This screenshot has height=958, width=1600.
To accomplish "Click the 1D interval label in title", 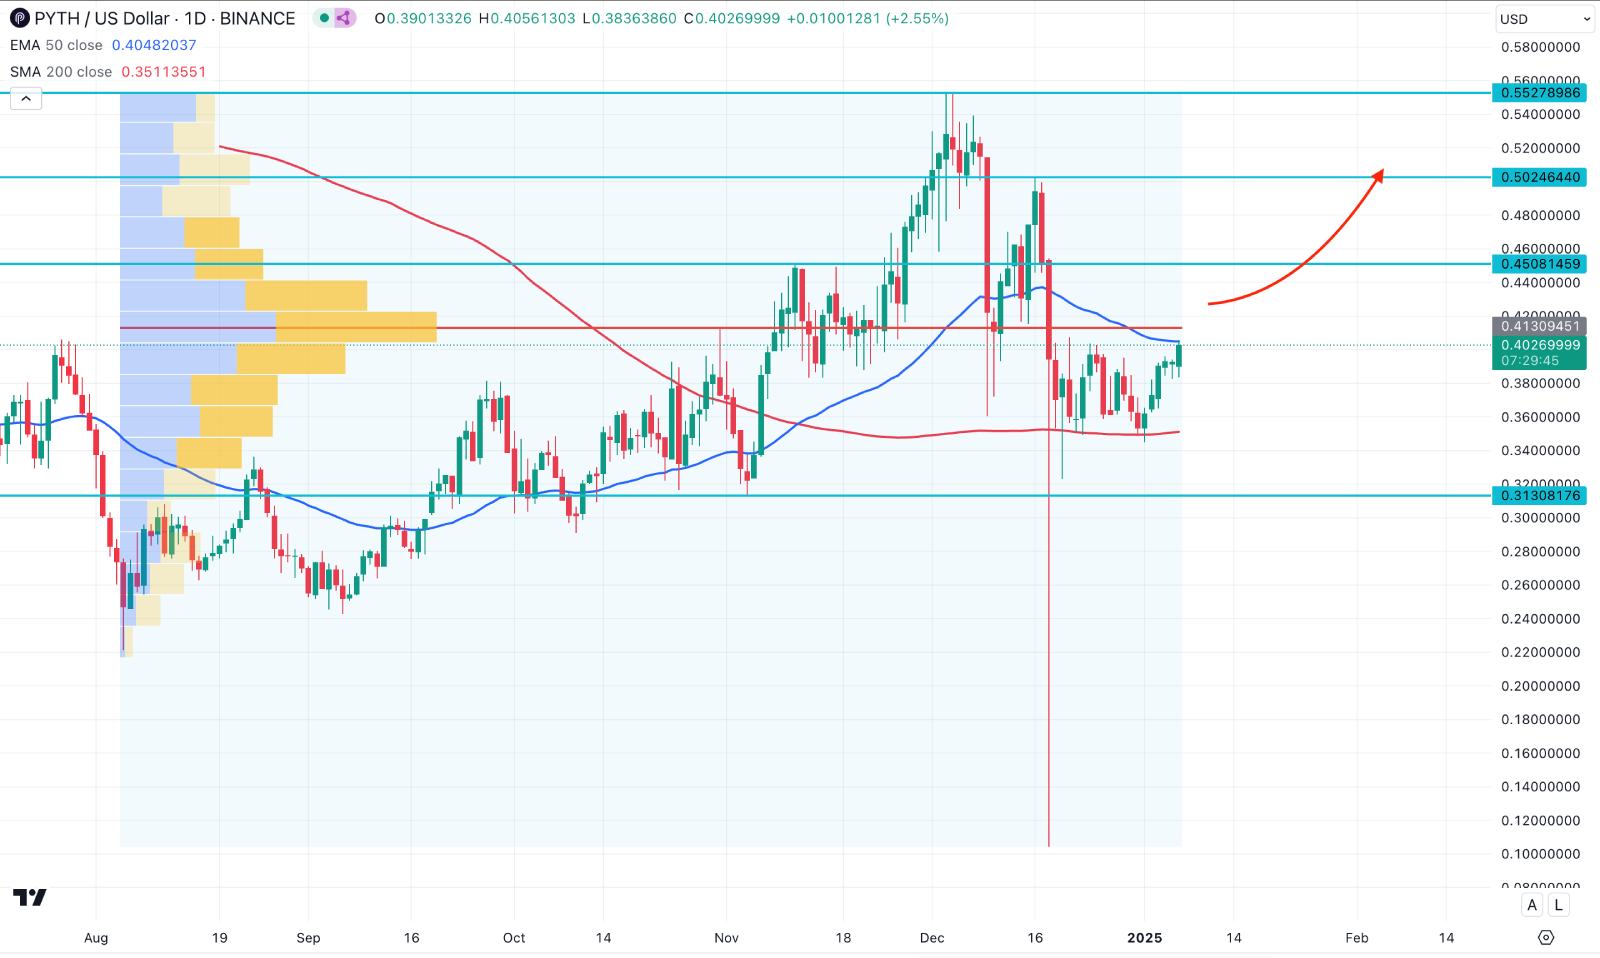I will 195,18.
